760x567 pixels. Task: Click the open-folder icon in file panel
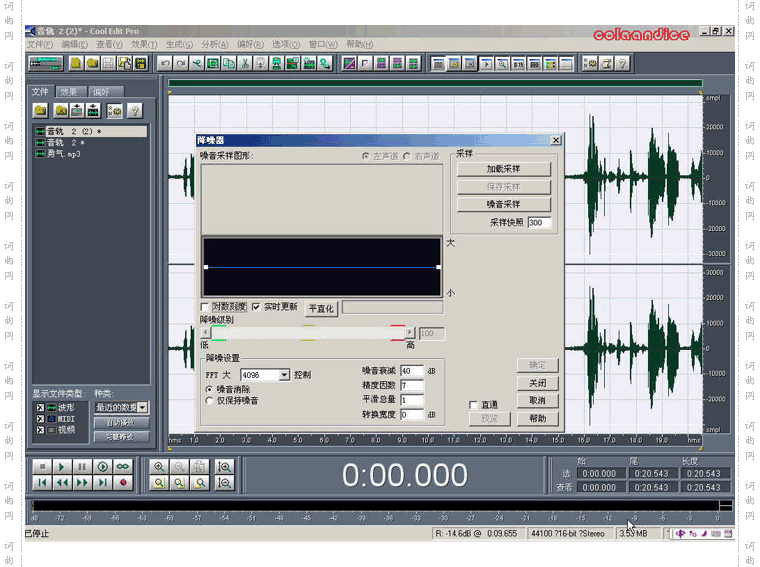pyautogui.click(x=41, y=111)
